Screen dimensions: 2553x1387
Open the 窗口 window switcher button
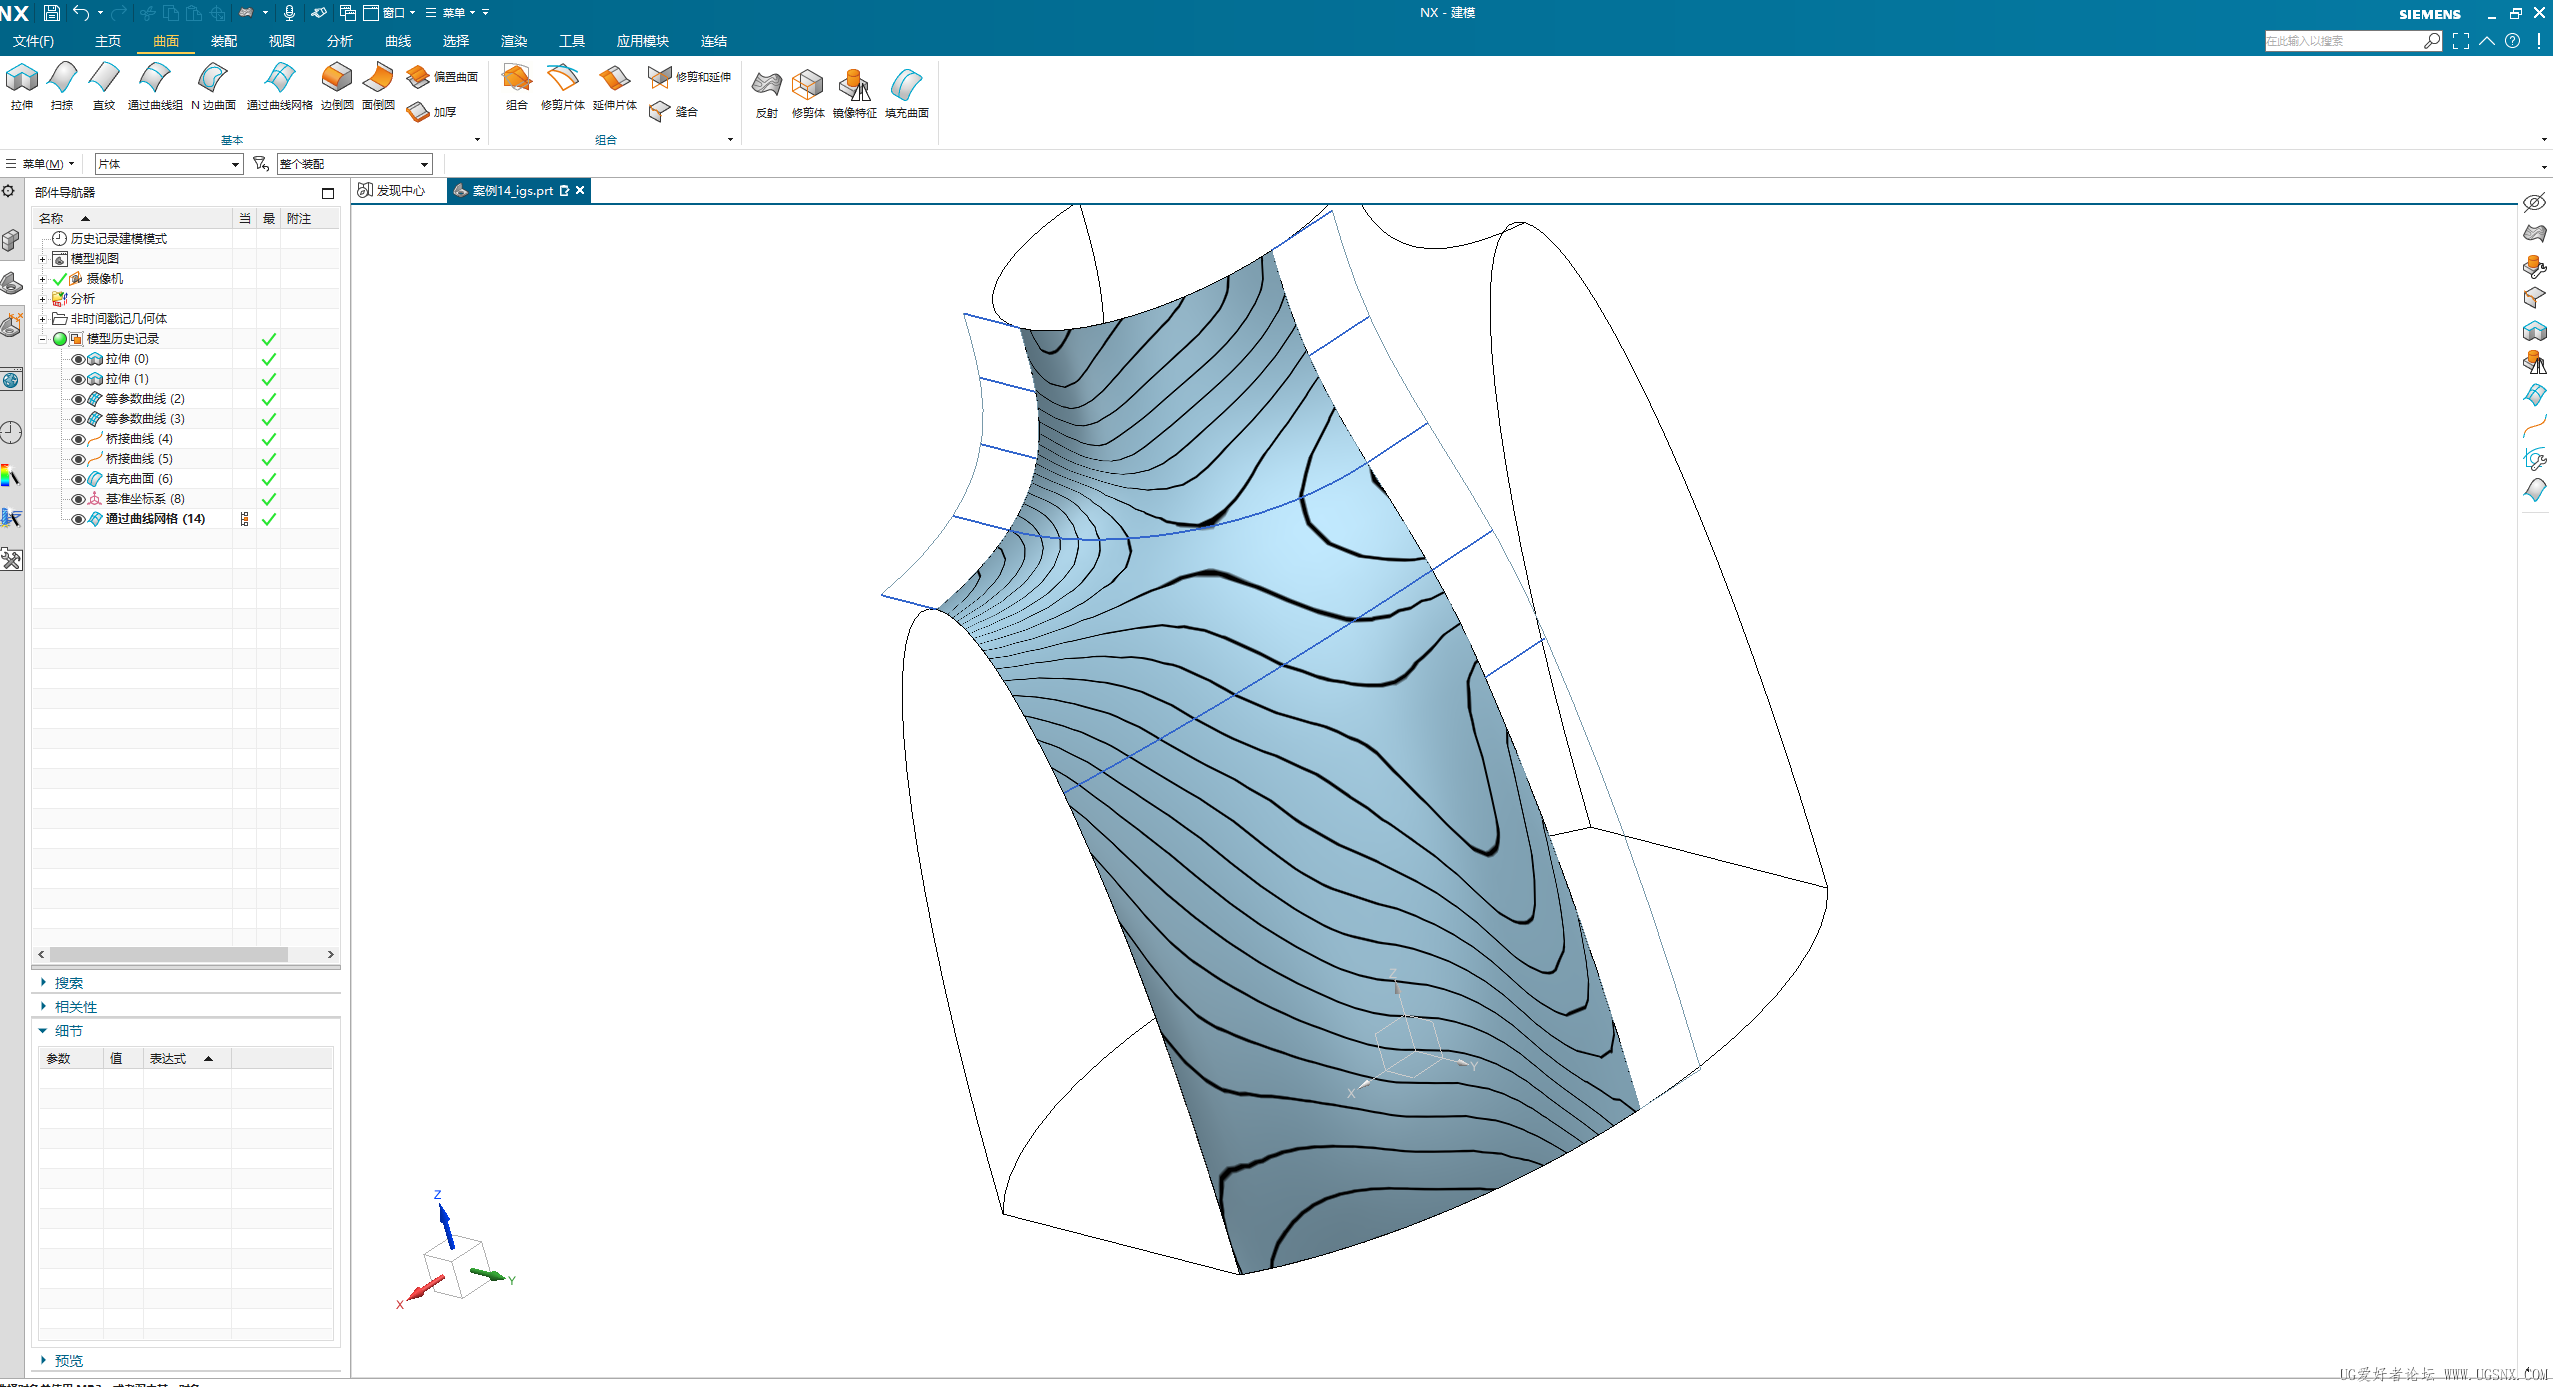(389, 13)
